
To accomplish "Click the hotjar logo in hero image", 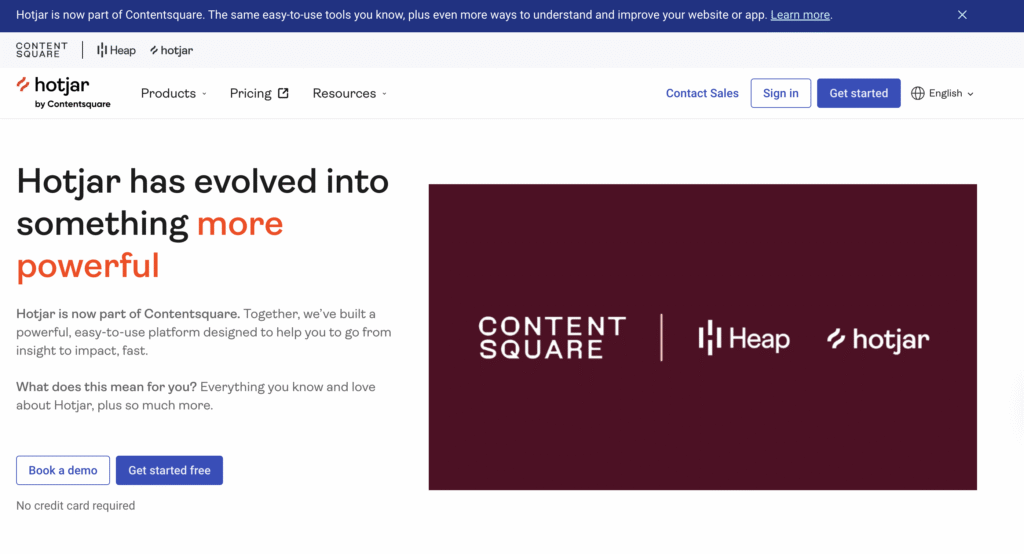I will [x=878, y=339].
